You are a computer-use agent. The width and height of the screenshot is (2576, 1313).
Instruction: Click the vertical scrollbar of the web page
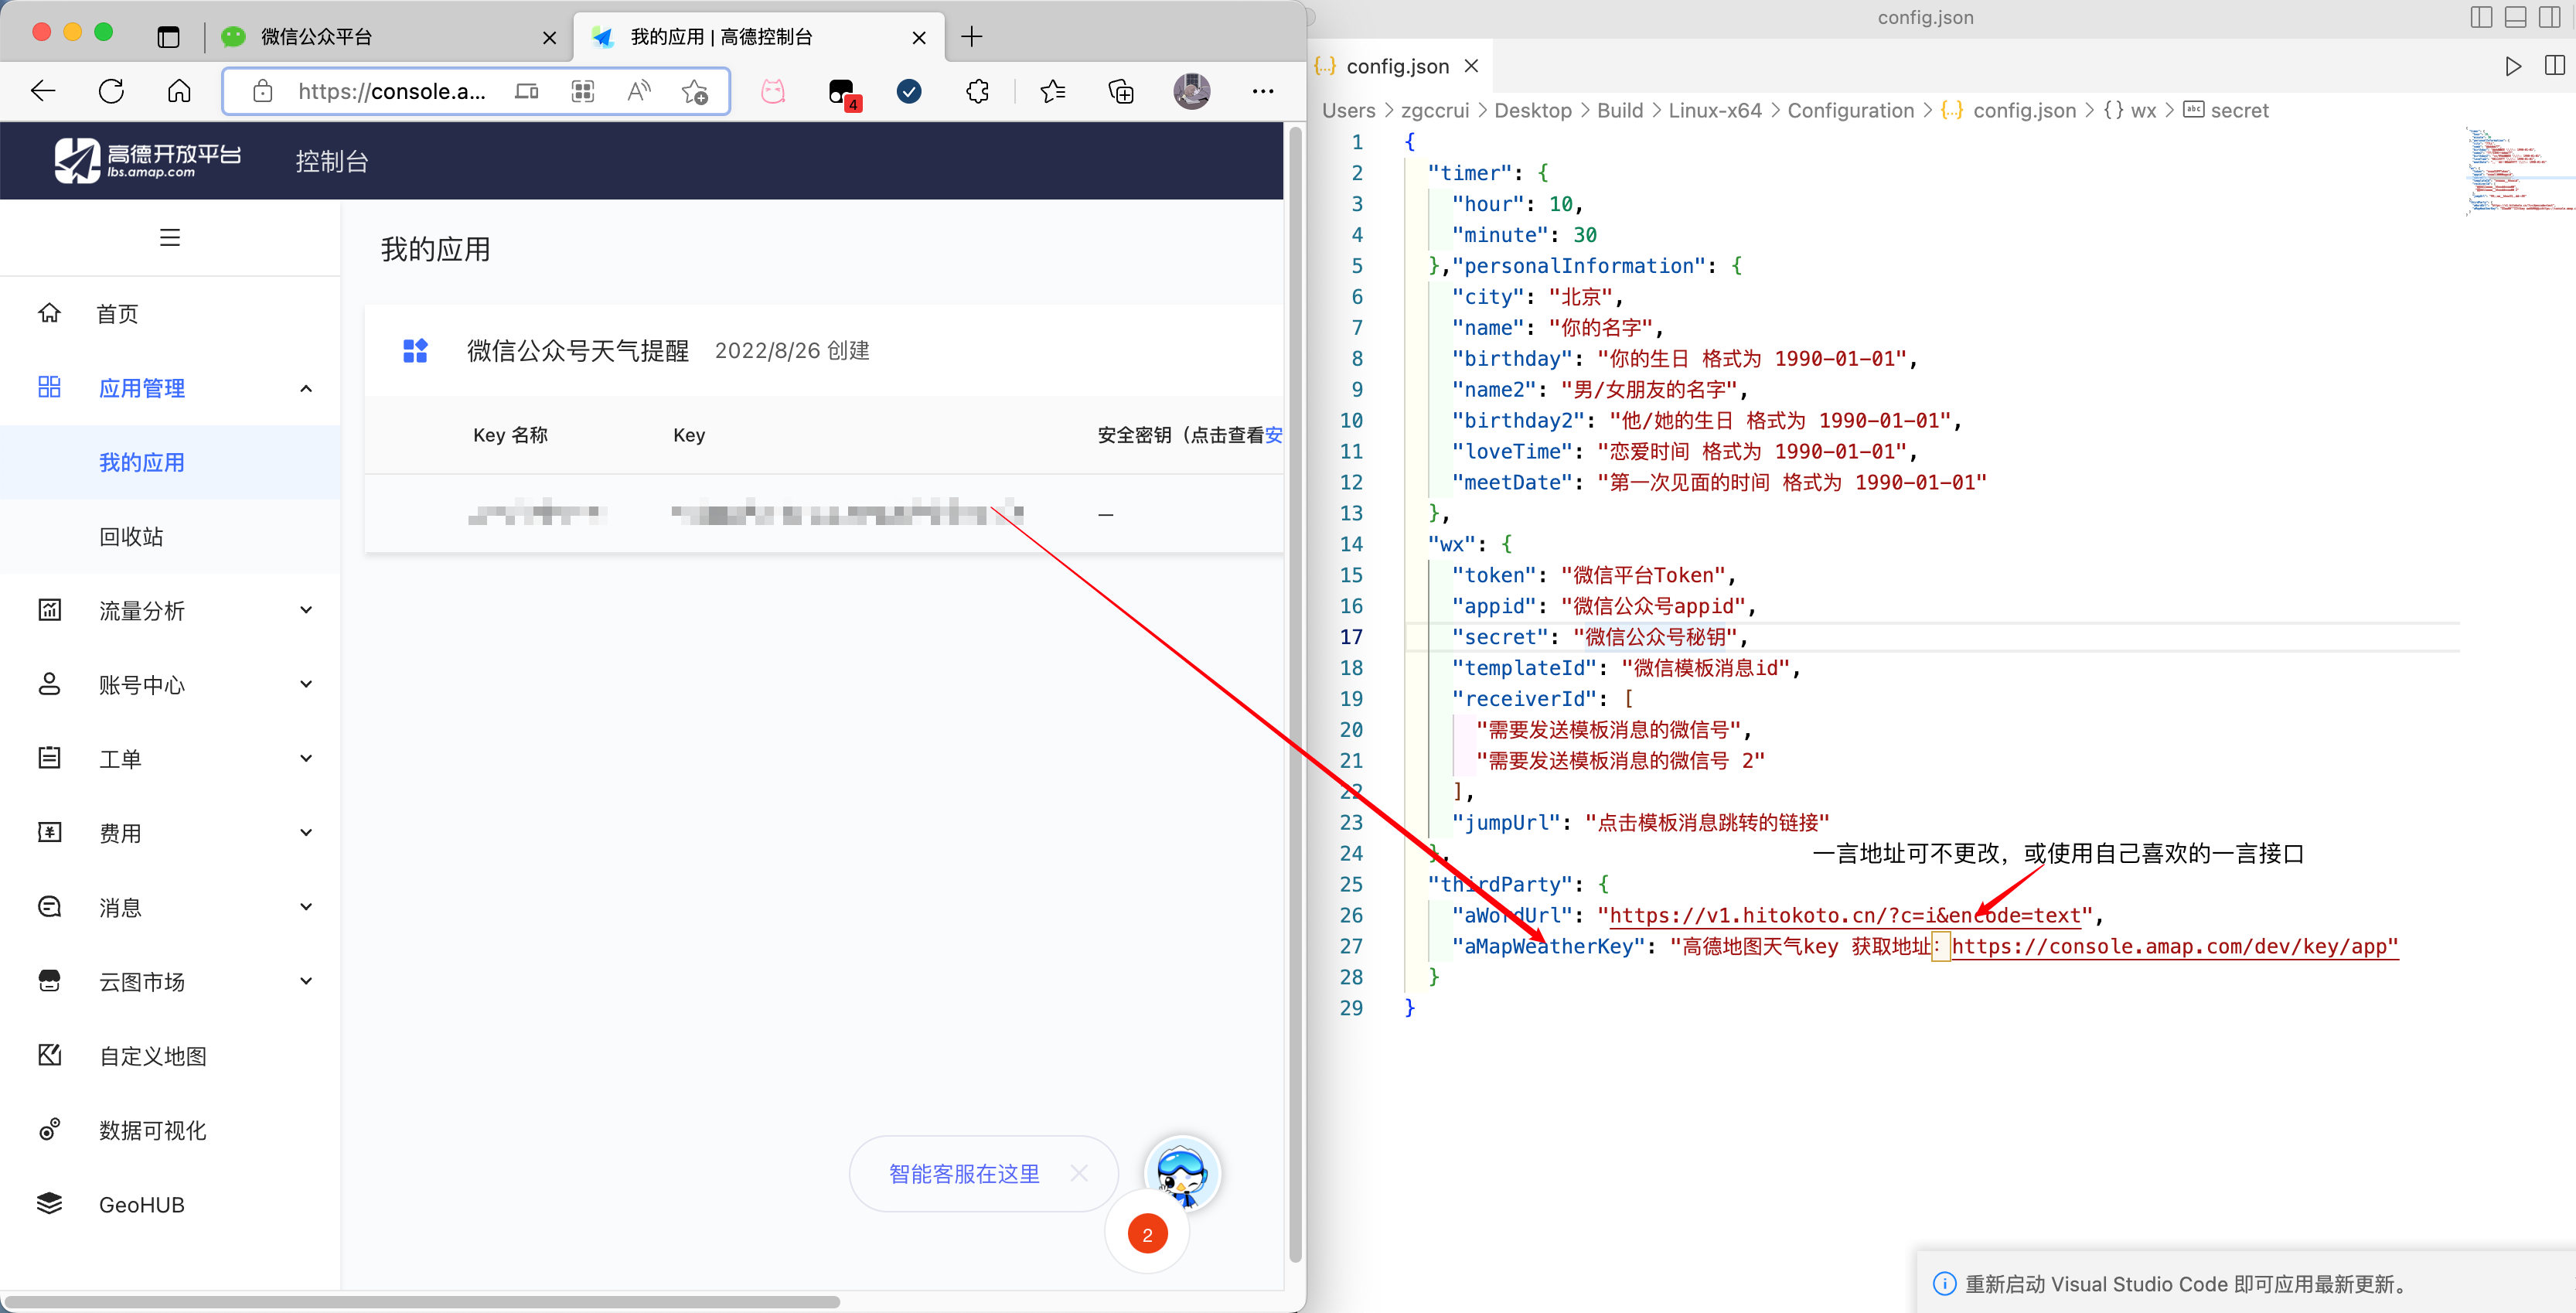pos(1296,695)
